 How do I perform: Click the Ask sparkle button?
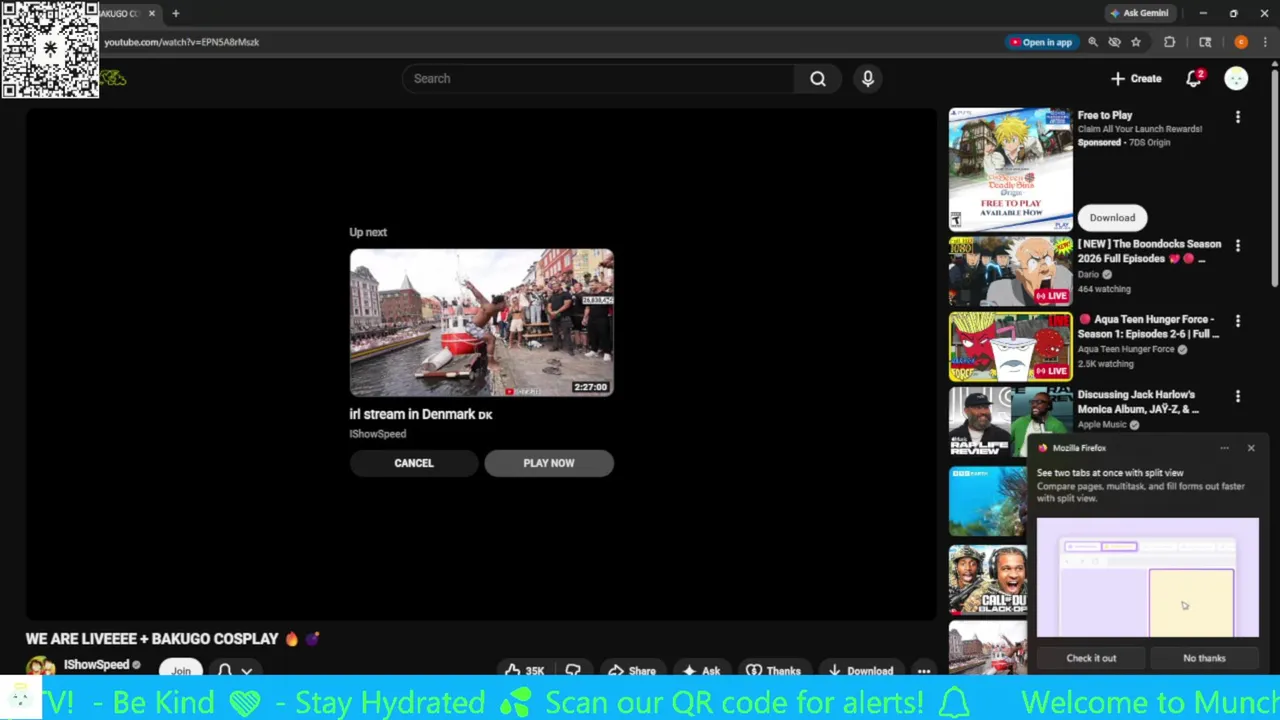[701, 671]
